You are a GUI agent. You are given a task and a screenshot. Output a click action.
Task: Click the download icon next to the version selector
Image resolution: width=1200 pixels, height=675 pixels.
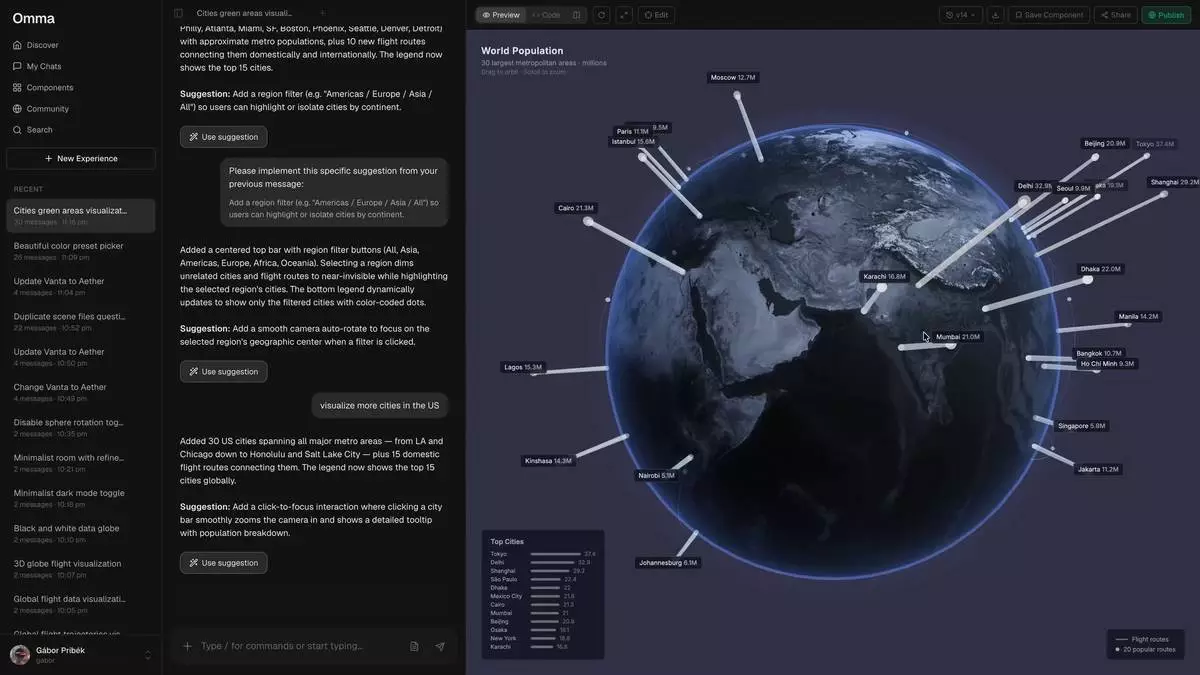[x=995, y=15]
